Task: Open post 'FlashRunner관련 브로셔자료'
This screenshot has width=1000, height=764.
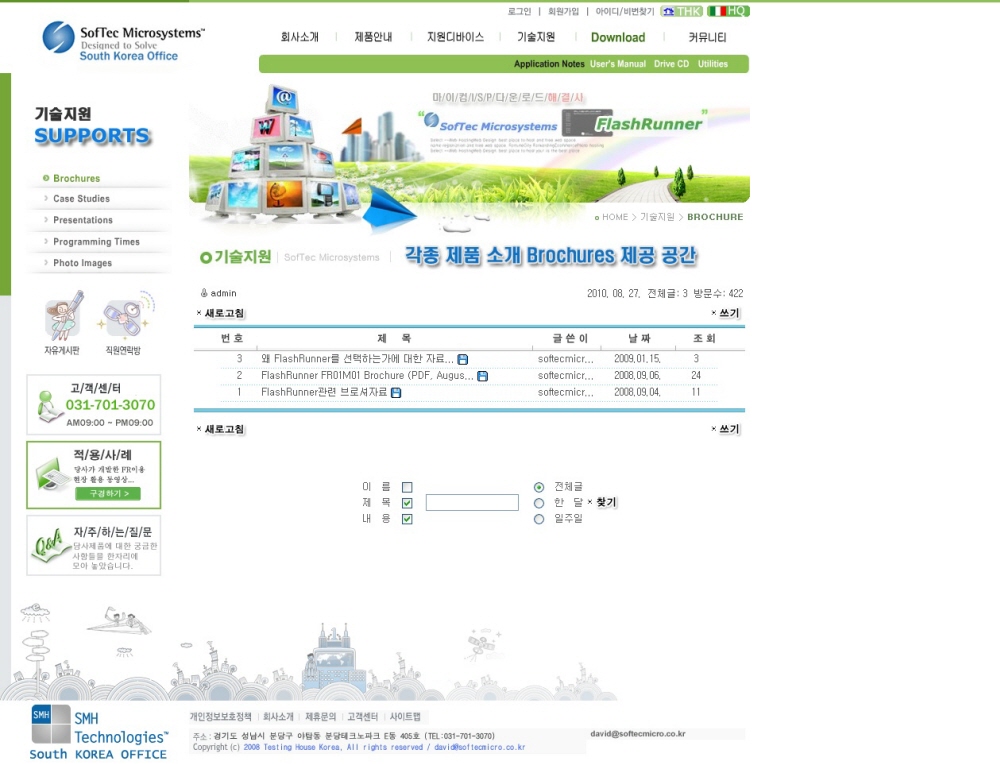Action: (x=324, y=392)
